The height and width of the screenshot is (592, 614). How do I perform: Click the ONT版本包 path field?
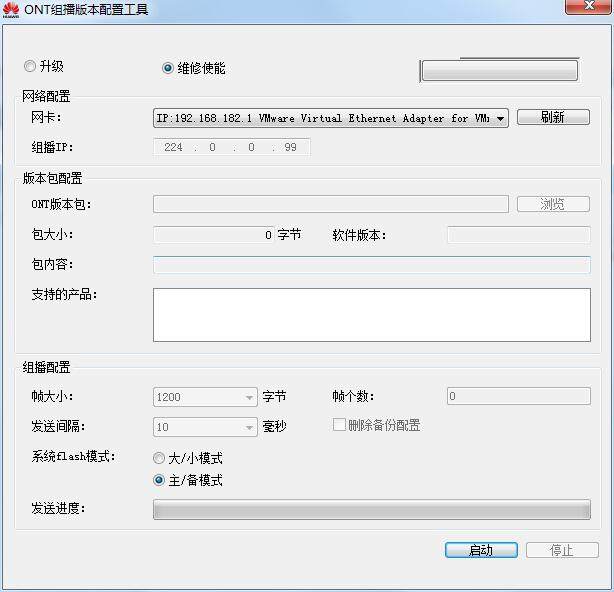(x=330, y=204)
